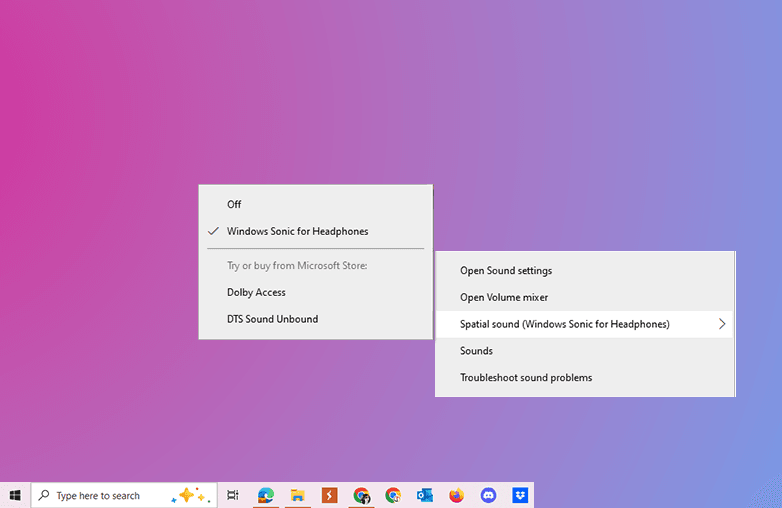The height and width of the screenshot is (508, 782).
Task: Click the Task View icon
Action: (233, 495)
